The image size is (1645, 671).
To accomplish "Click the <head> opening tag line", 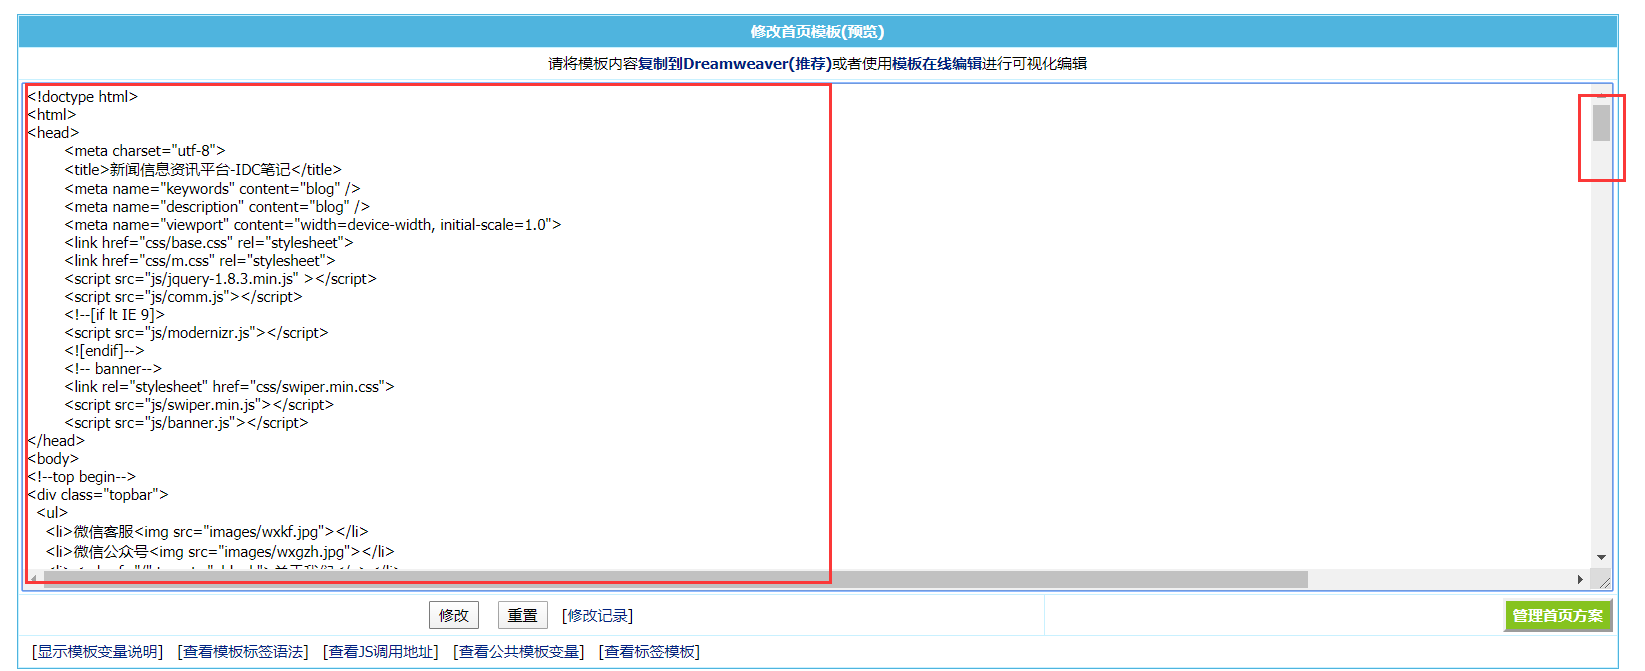I will pos(53,133).
